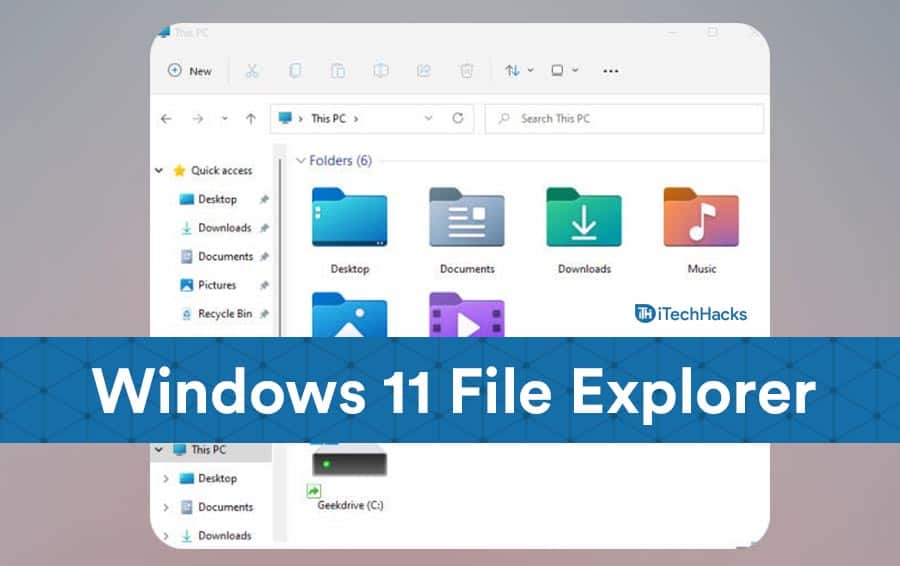
Task: Select the large Desktop folder icon
Action: click(x=350, y=218)
